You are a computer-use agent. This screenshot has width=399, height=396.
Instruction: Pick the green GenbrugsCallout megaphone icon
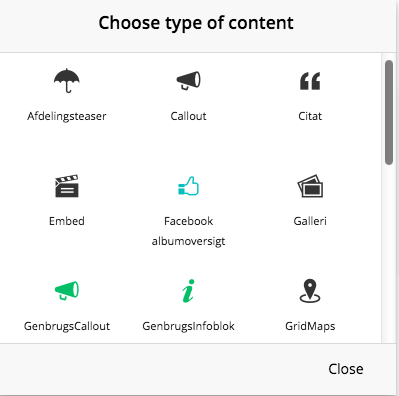click(x=67, y=291)
